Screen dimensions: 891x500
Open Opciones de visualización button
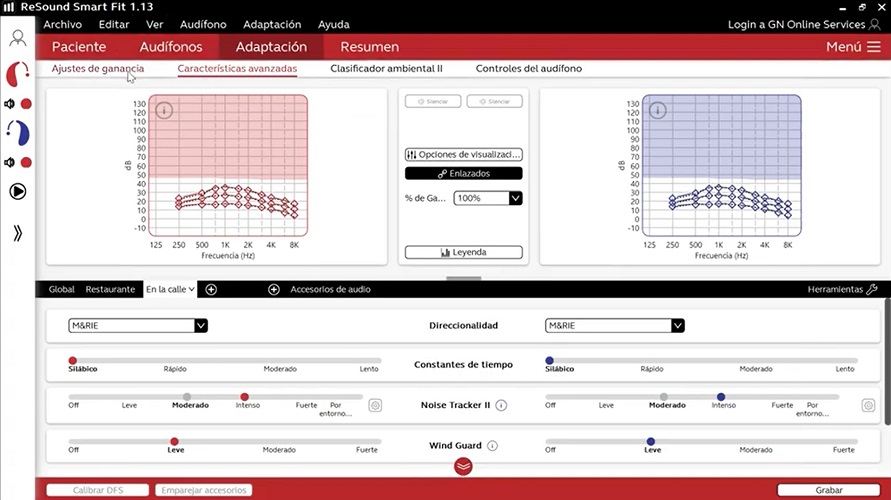(x=464, y=155)
